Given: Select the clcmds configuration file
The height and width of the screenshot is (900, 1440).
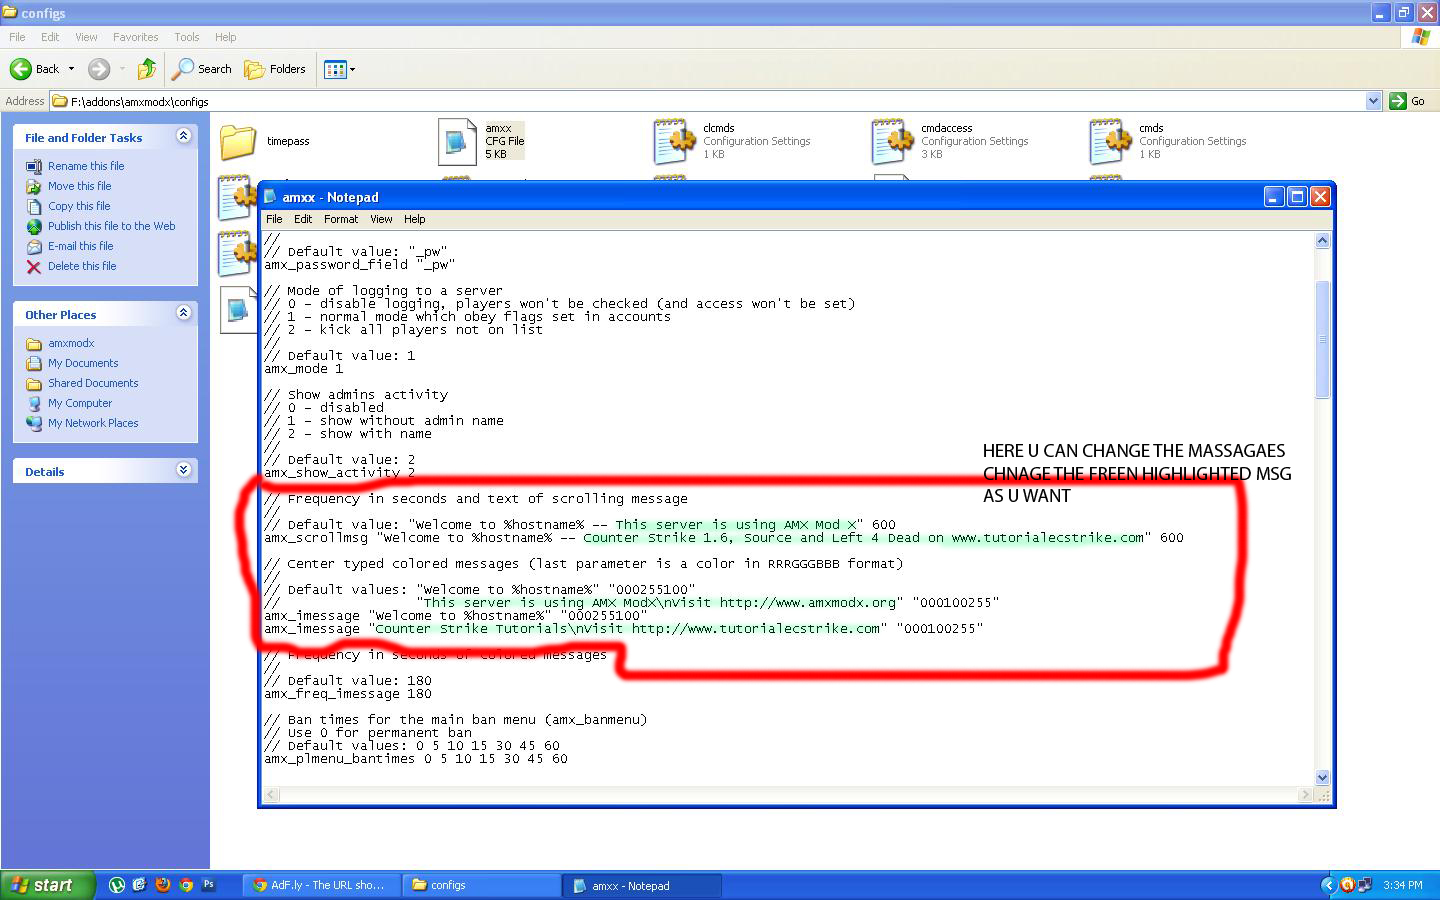Looking at the screenshot, I should pos(732,141).
